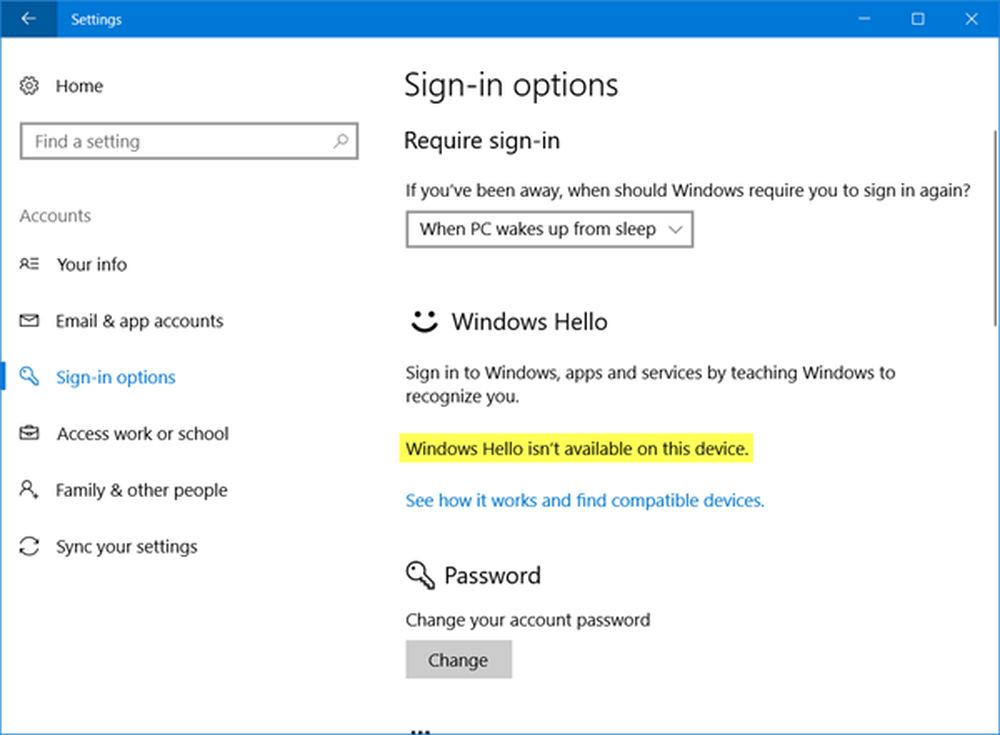
Task: Open See how it works link
Action: [585, 500]
